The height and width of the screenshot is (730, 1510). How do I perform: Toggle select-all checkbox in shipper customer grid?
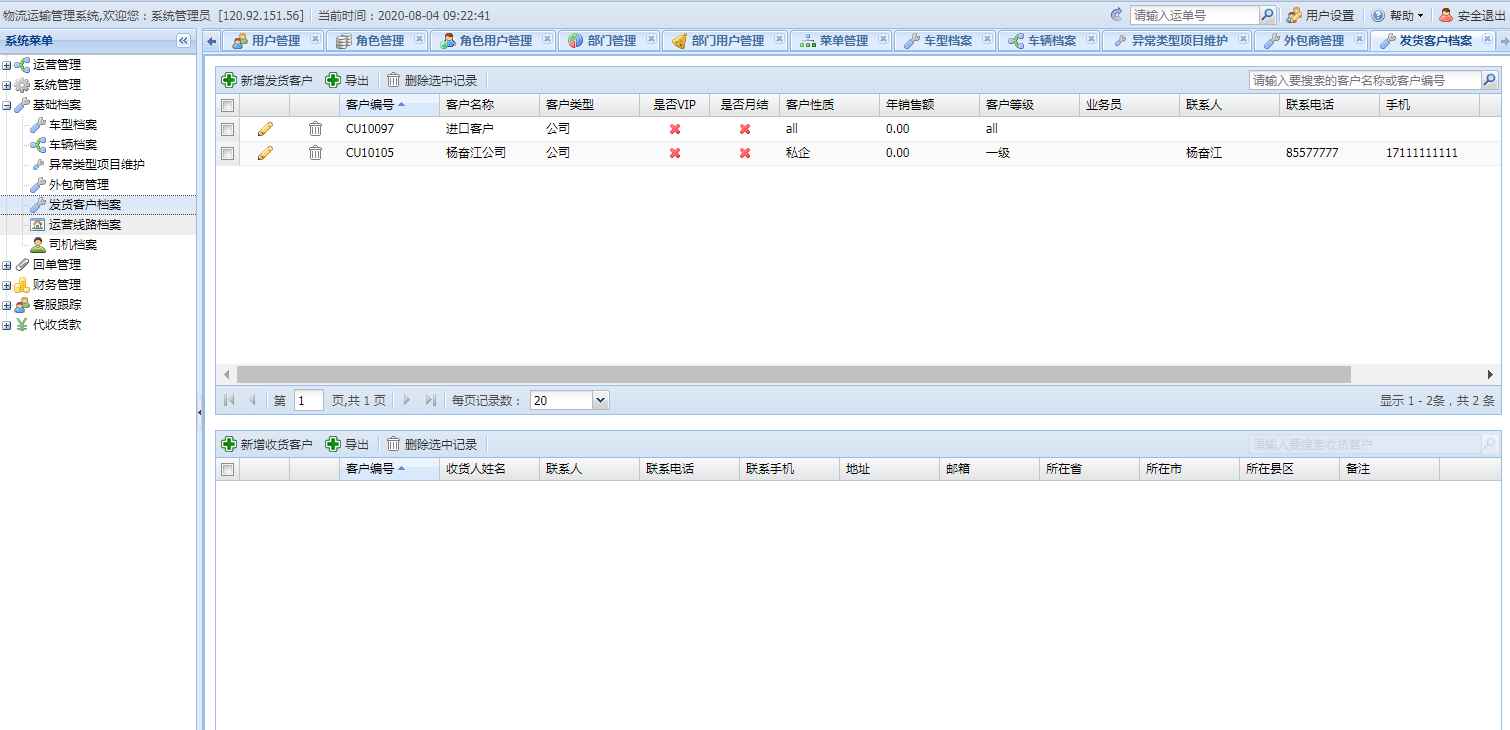point(227,105)
